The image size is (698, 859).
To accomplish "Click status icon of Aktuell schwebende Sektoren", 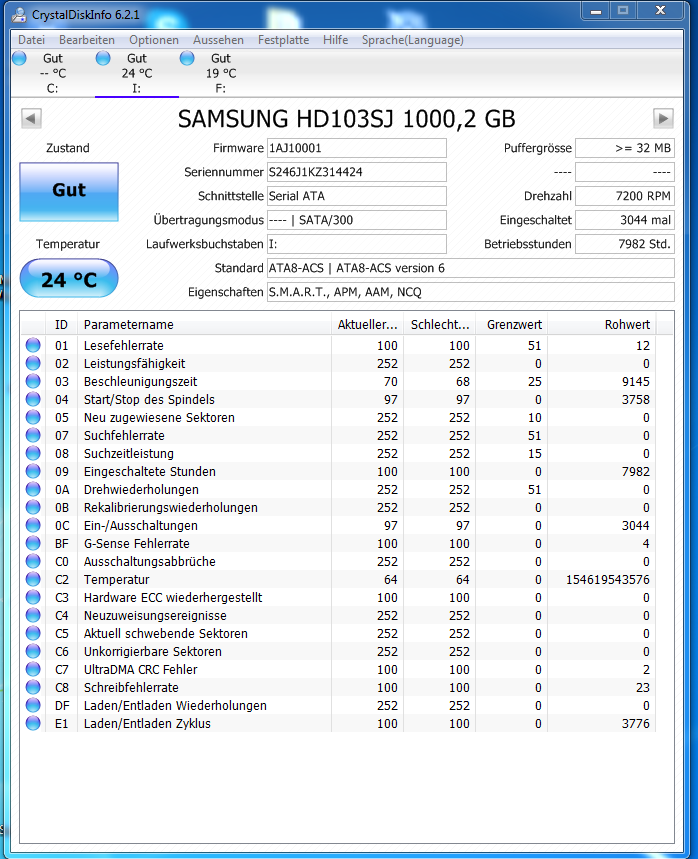I will 33,633.
